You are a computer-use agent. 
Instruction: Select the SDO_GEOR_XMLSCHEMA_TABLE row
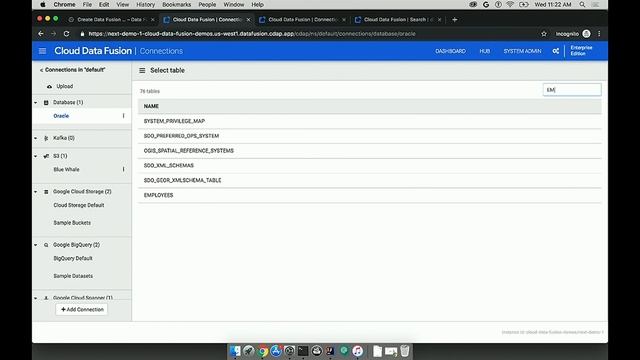coord(369,180)
